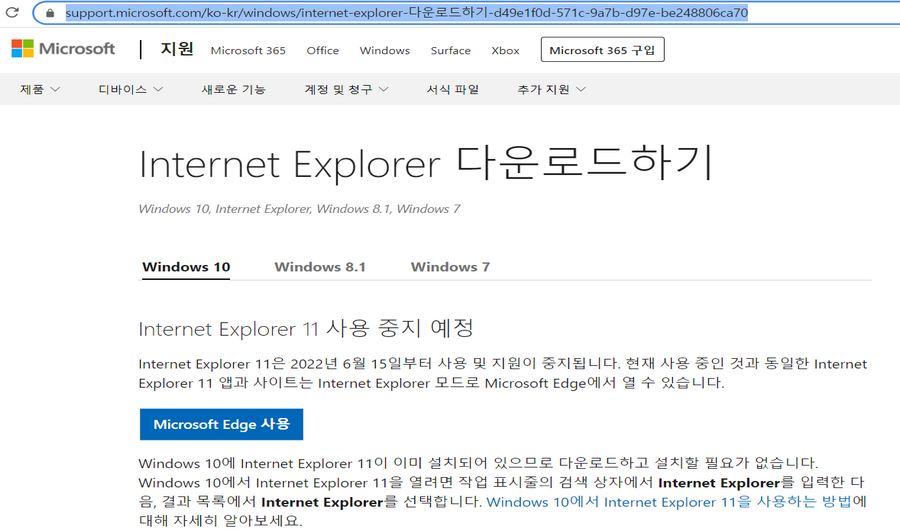Open the Xbox navigation link
The image size is (900, 530).
coord(505,51)
